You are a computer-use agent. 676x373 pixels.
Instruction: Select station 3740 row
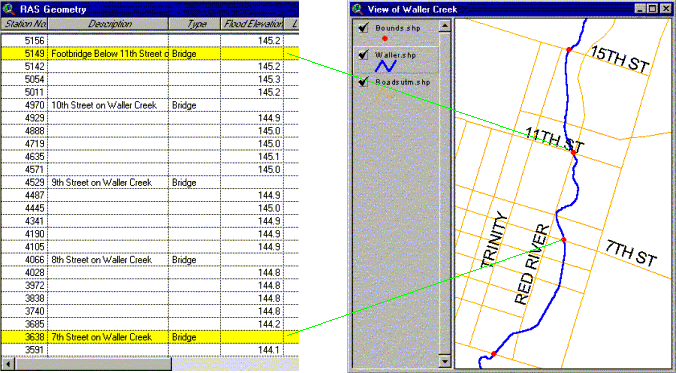tap(150, 311)
